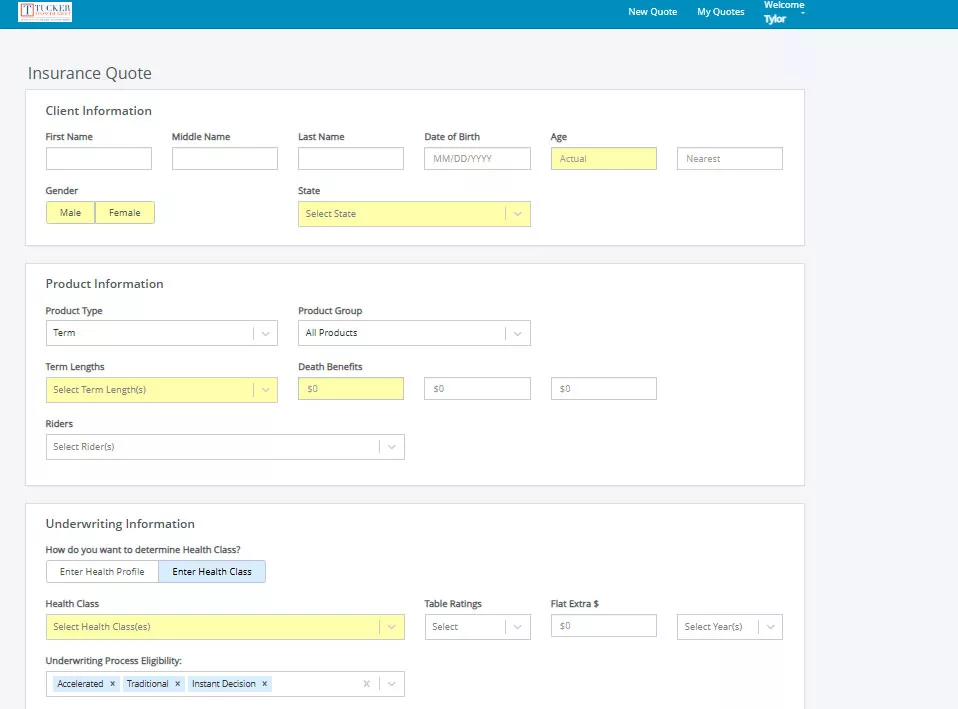Open the Welcome Tylor user menu arrow
The width and height of the screenshot is (958, 709).
pyautogui.click(x=803, y=13)
